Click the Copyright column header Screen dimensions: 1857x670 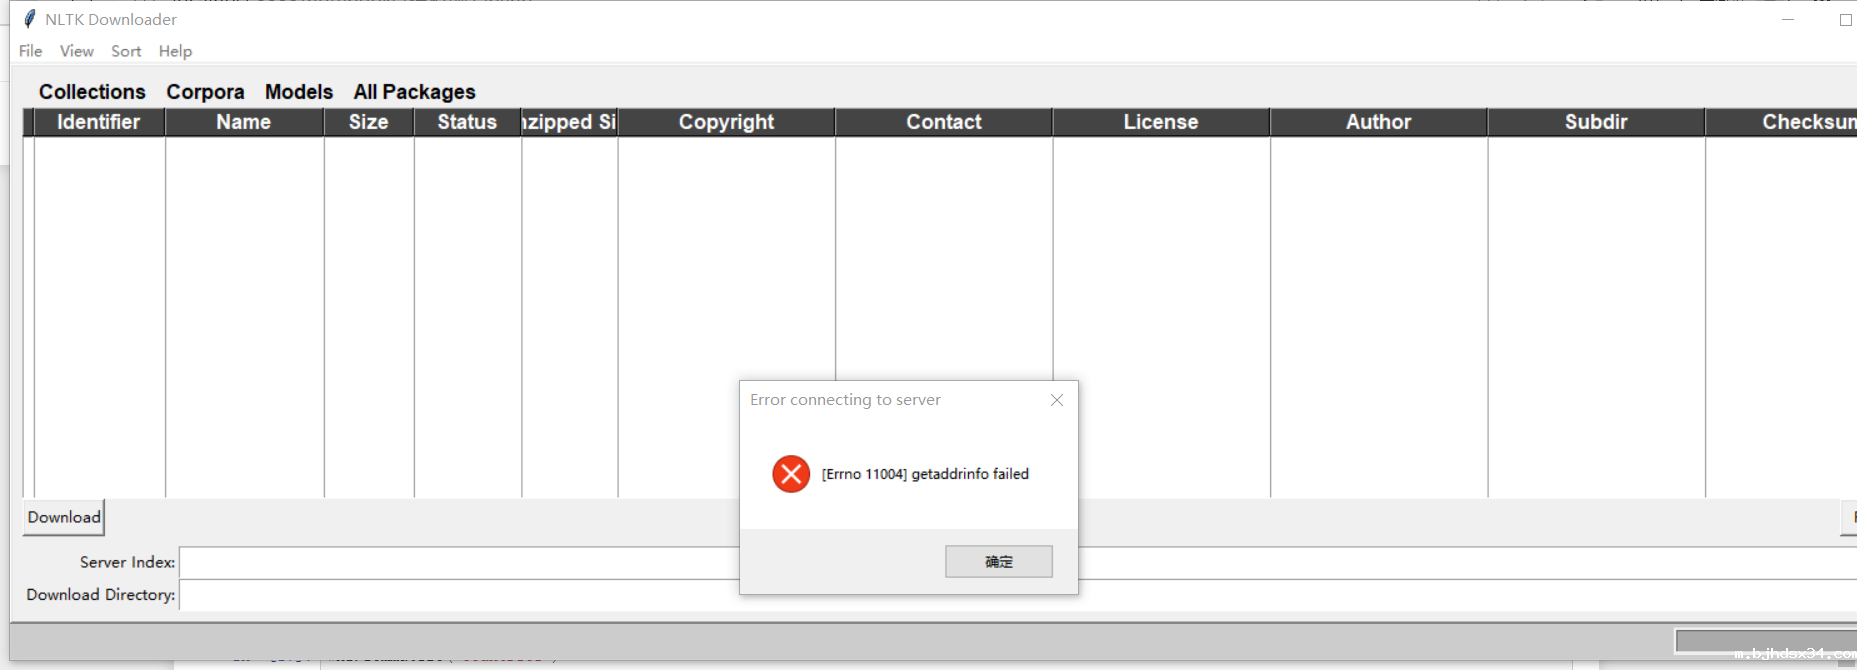pyautogui.click(x=727, y=122)
